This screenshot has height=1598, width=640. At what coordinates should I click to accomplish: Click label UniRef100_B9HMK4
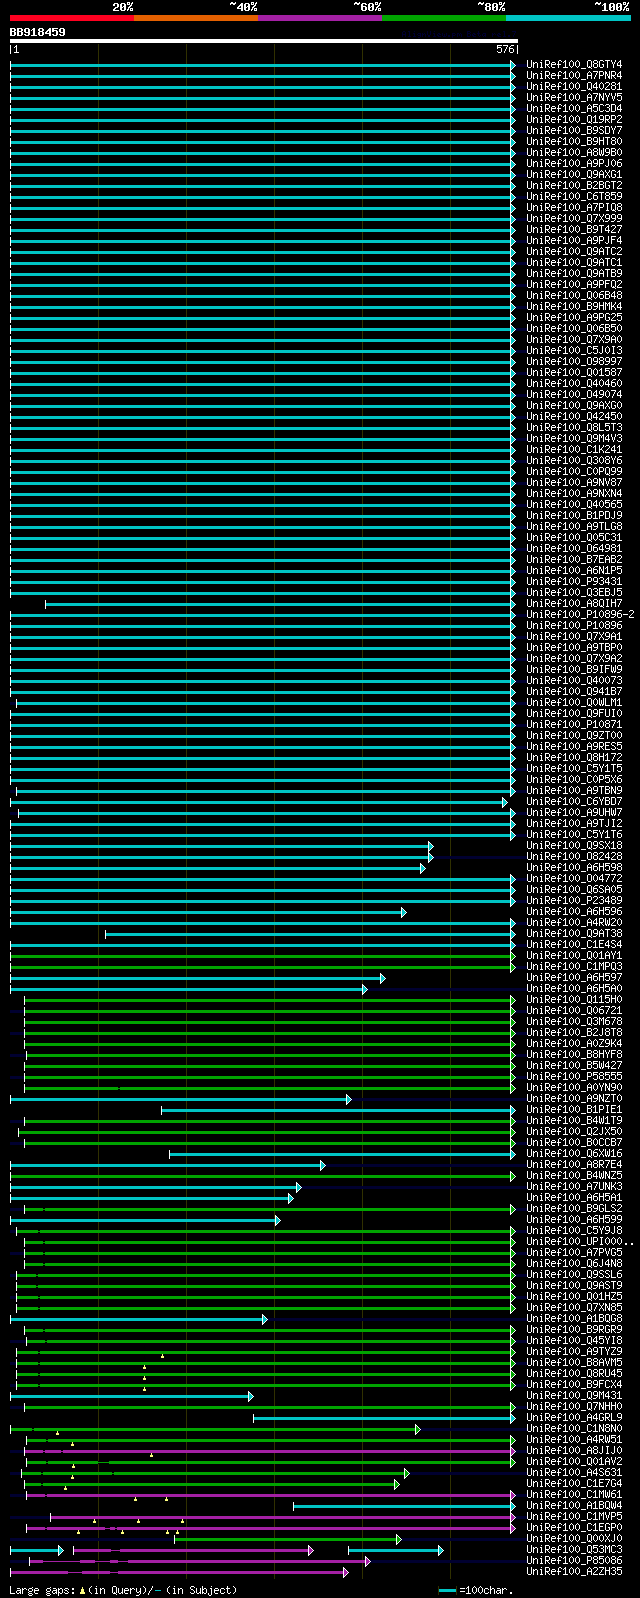pyautogui.click(x=574, y=307)
